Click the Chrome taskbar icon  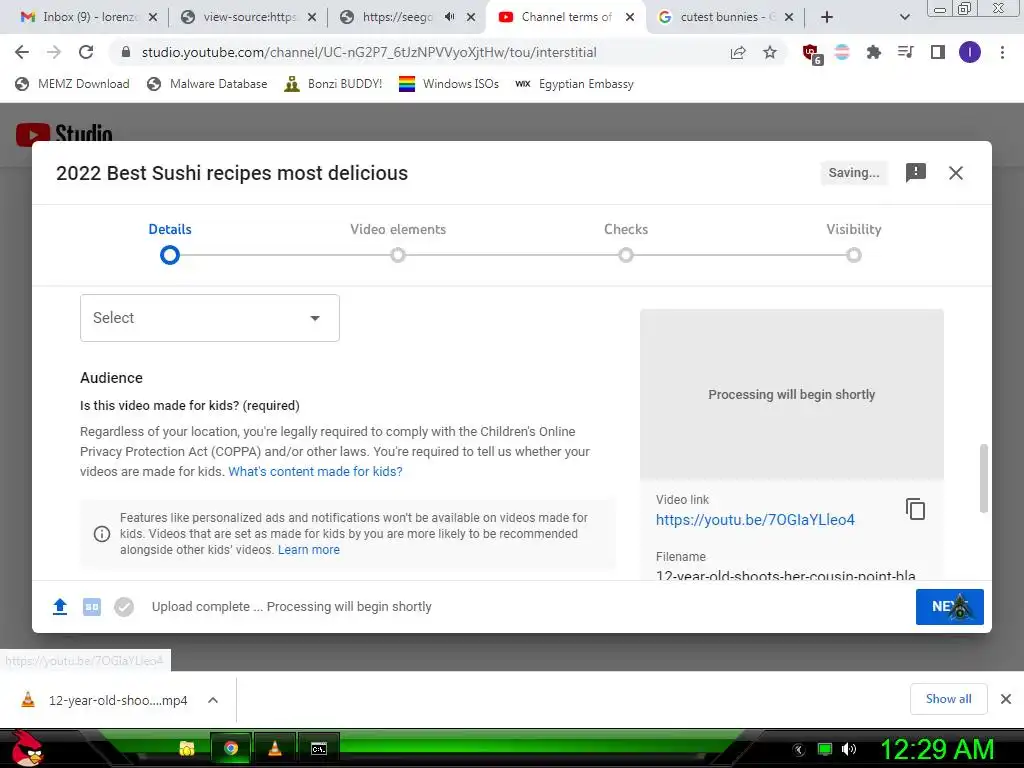(231, 748)
